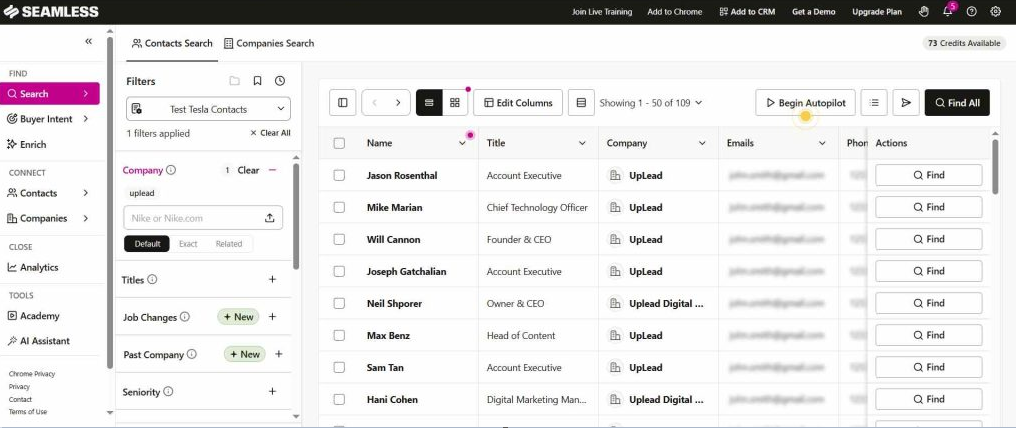Viewport: 1016px width, 428px height.
Task: Click the info icon beside Company filter
Action: [171, 170]
